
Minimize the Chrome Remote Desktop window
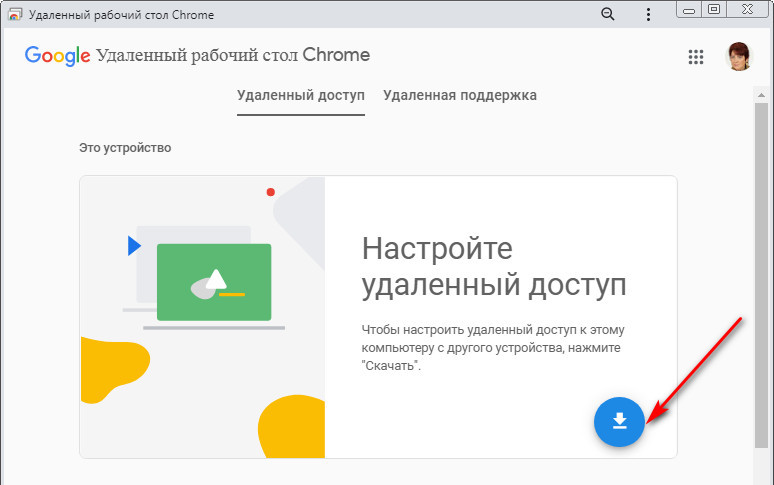[688, 9]
